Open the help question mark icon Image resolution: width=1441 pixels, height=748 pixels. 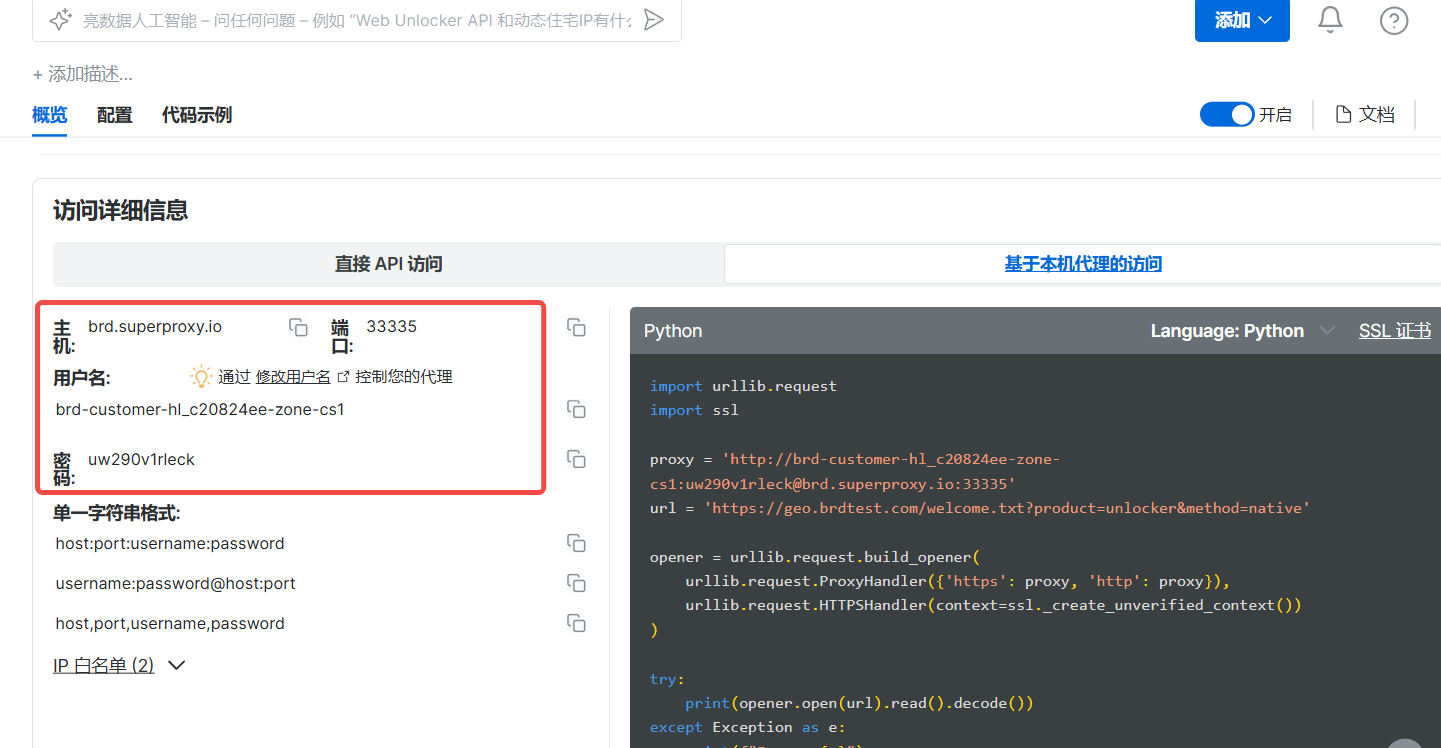pyautogui.click(x=1394, y=20)
